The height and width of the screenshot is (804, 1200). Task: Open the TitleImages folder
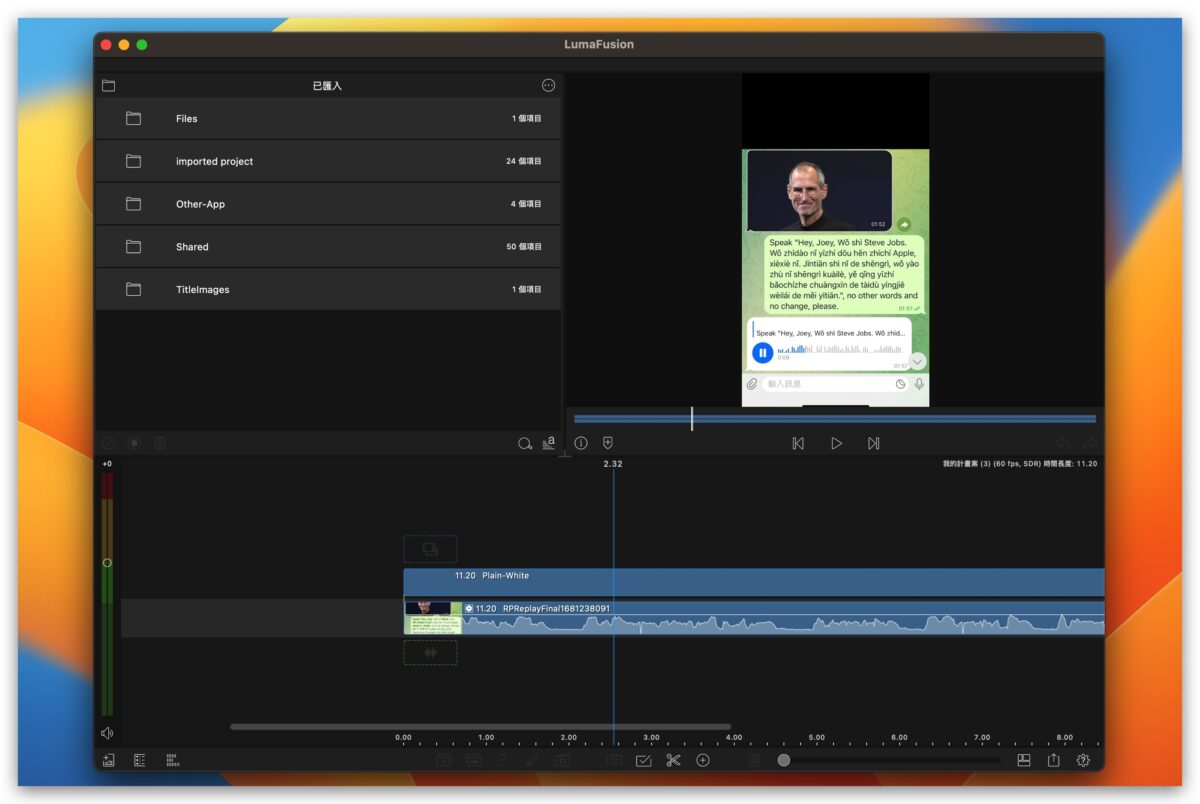(328, 289)
